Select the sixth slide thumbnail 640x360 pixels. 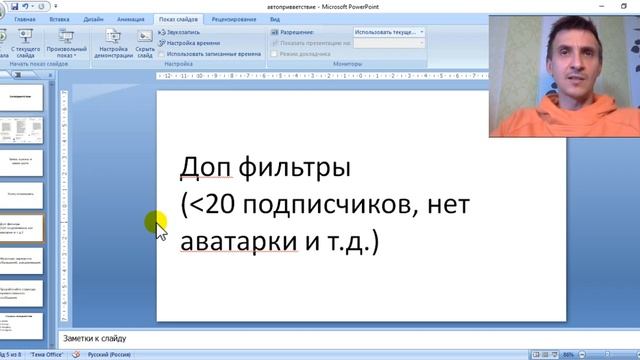[21, 261]
